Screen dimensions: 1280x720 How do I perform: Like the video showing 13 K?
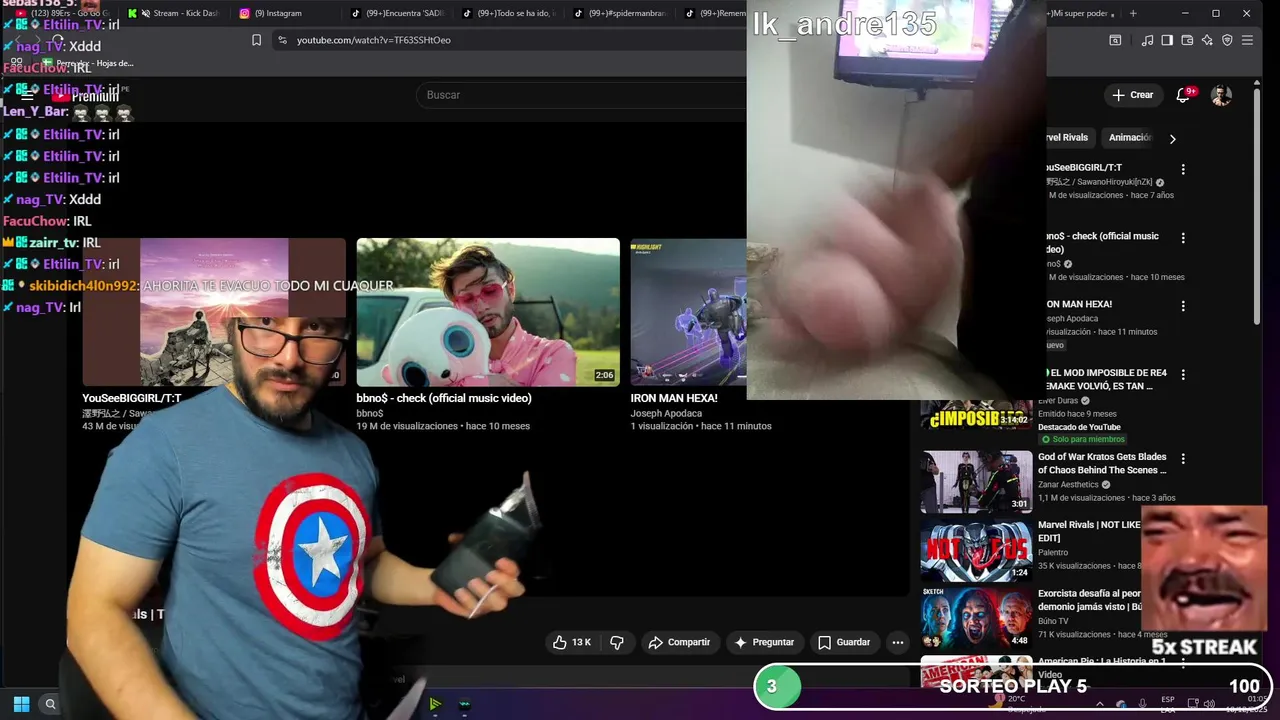572,642
